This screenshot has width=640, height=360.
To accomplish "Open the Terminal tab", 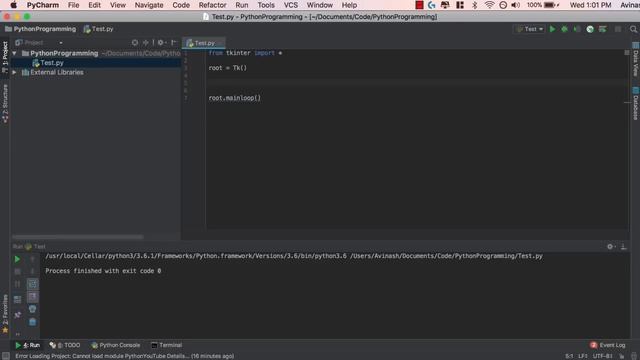I will (x=167, y=345).
